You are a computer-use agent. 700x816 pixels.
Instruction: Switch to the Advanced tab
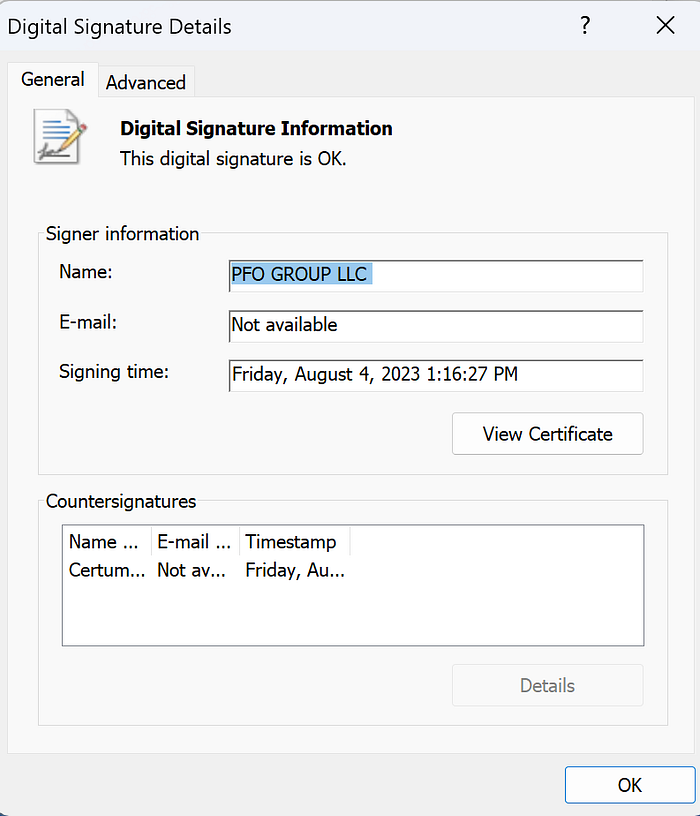[146, 82]
